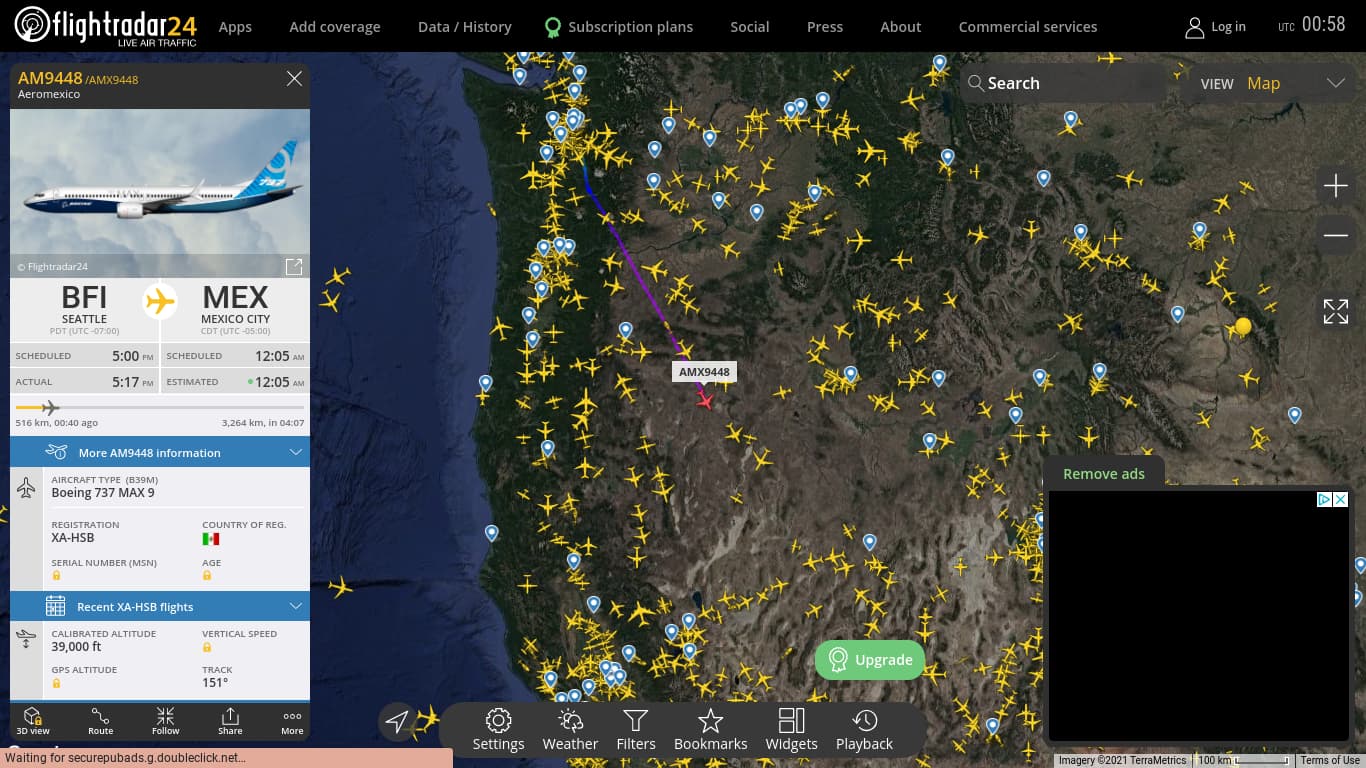
Task: Zoom out on the map
Action: coord(1336,236)
